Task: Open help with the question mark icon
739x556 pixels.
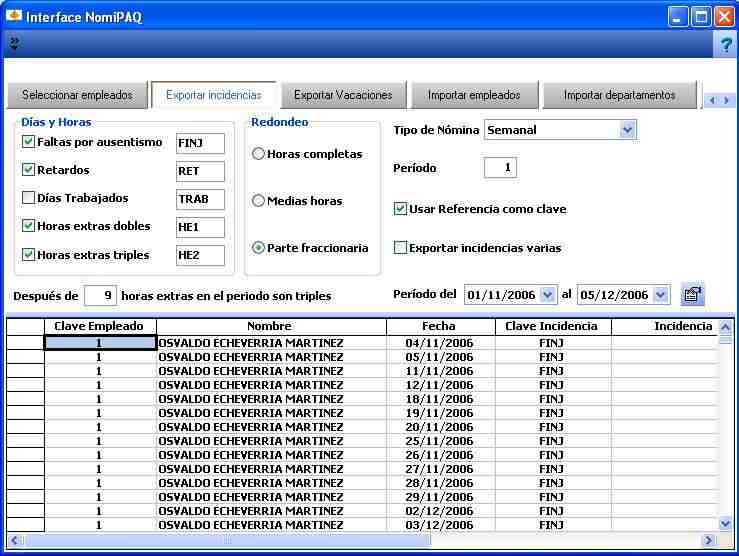Action: click(x=726, y=45)
